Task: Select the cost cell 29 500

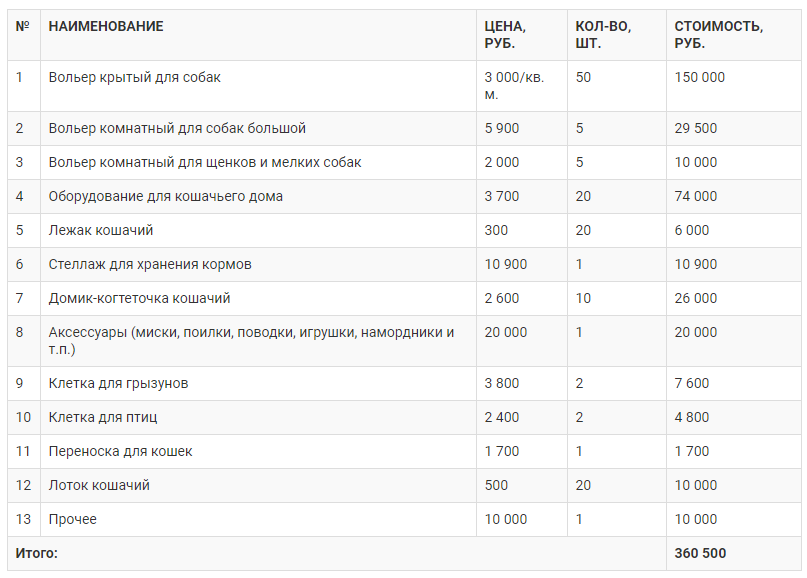Action: click(x=734, y=128)
